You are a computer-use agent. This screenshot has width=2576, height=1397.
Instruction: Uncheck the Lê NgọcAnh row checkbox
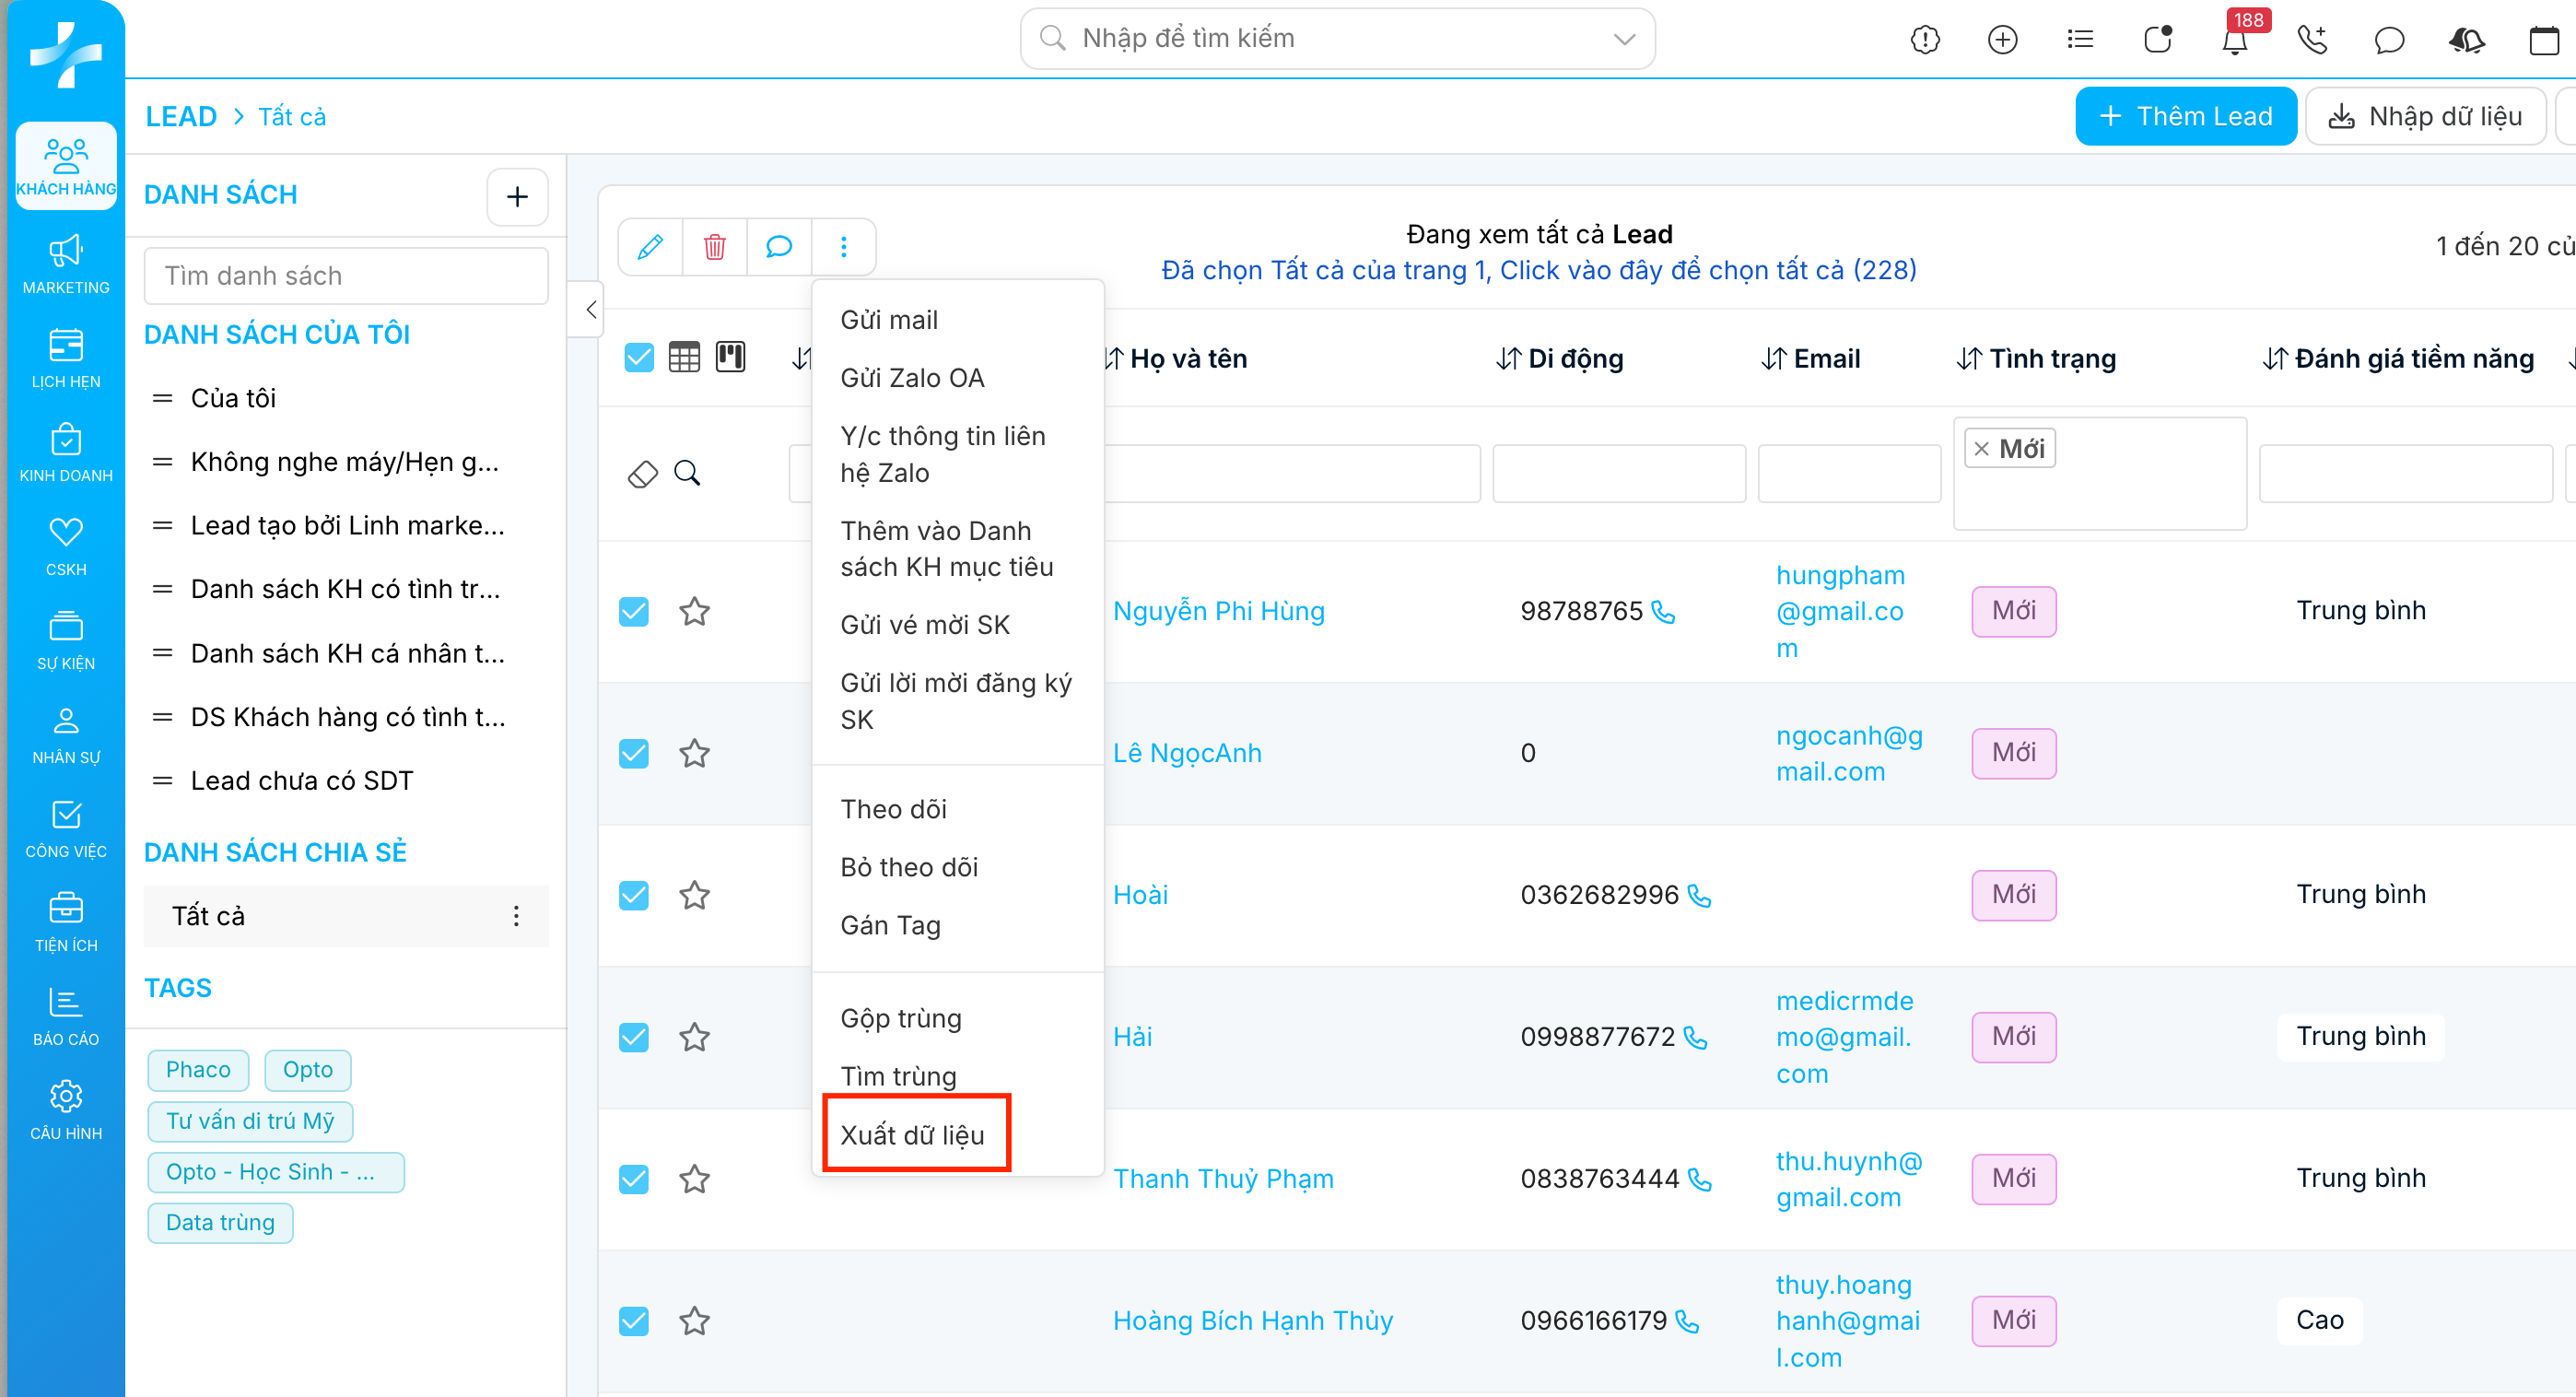pos(634,753)
